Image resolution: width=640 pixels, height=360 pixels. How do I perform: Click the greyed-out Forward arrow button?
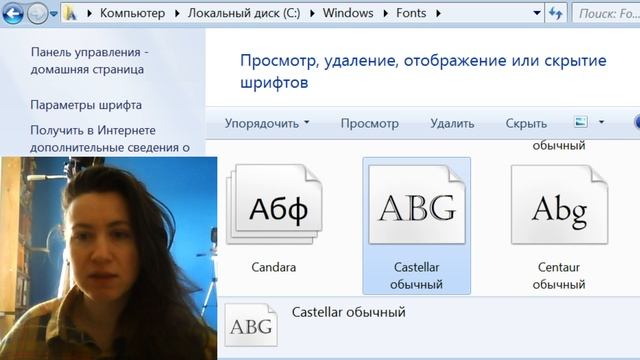[x=37, y=13]
